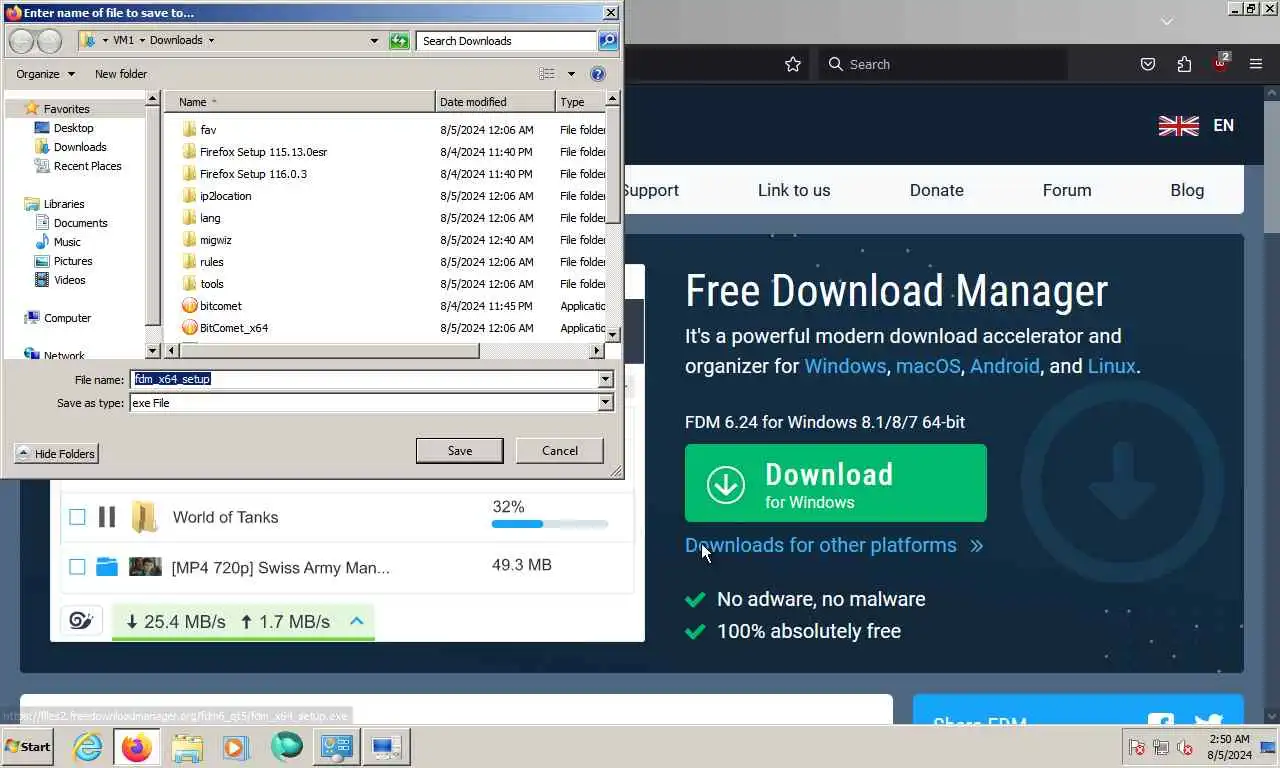Click the Hide Folders button
This screenshot has height=768, width=1280.
[x=57, y=454]
